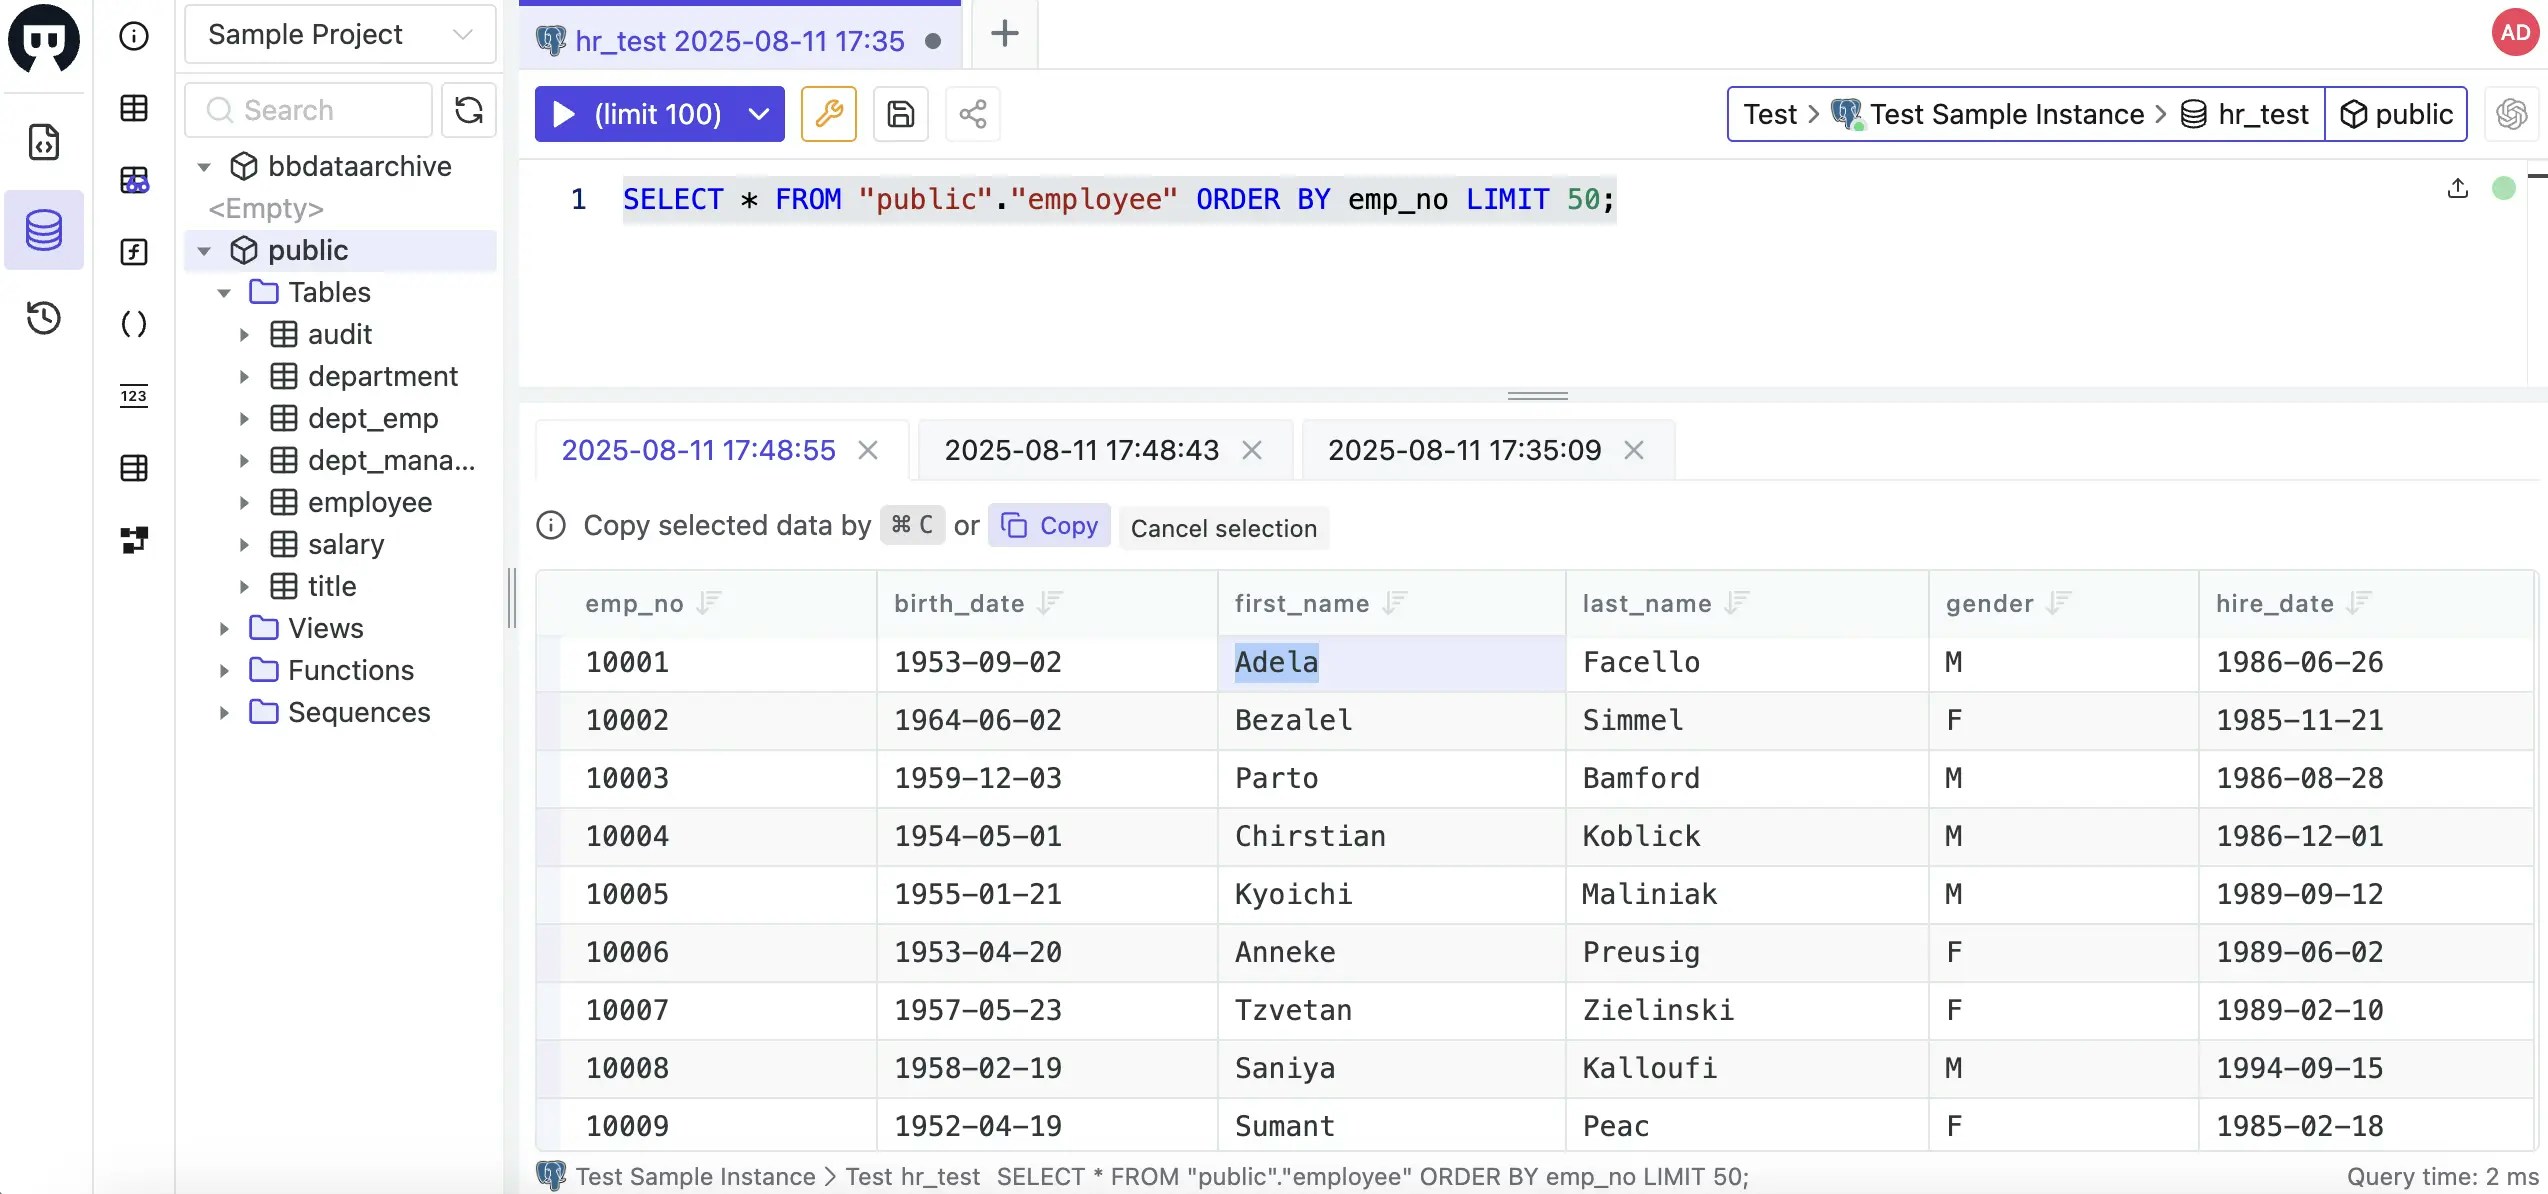This screenshot has width=2548, height=1194.
Task: Select the hr_test worksheet tab
Action: coord(737,40)
